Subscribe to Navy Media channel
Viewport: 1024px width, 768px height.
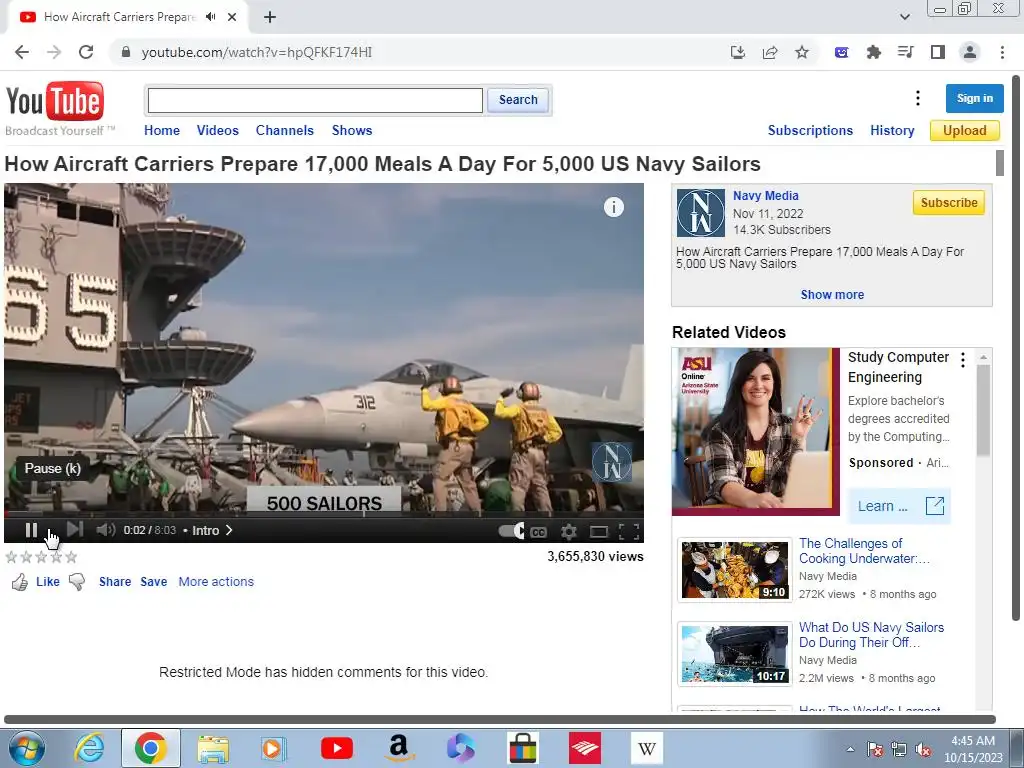tap(948, 202)
